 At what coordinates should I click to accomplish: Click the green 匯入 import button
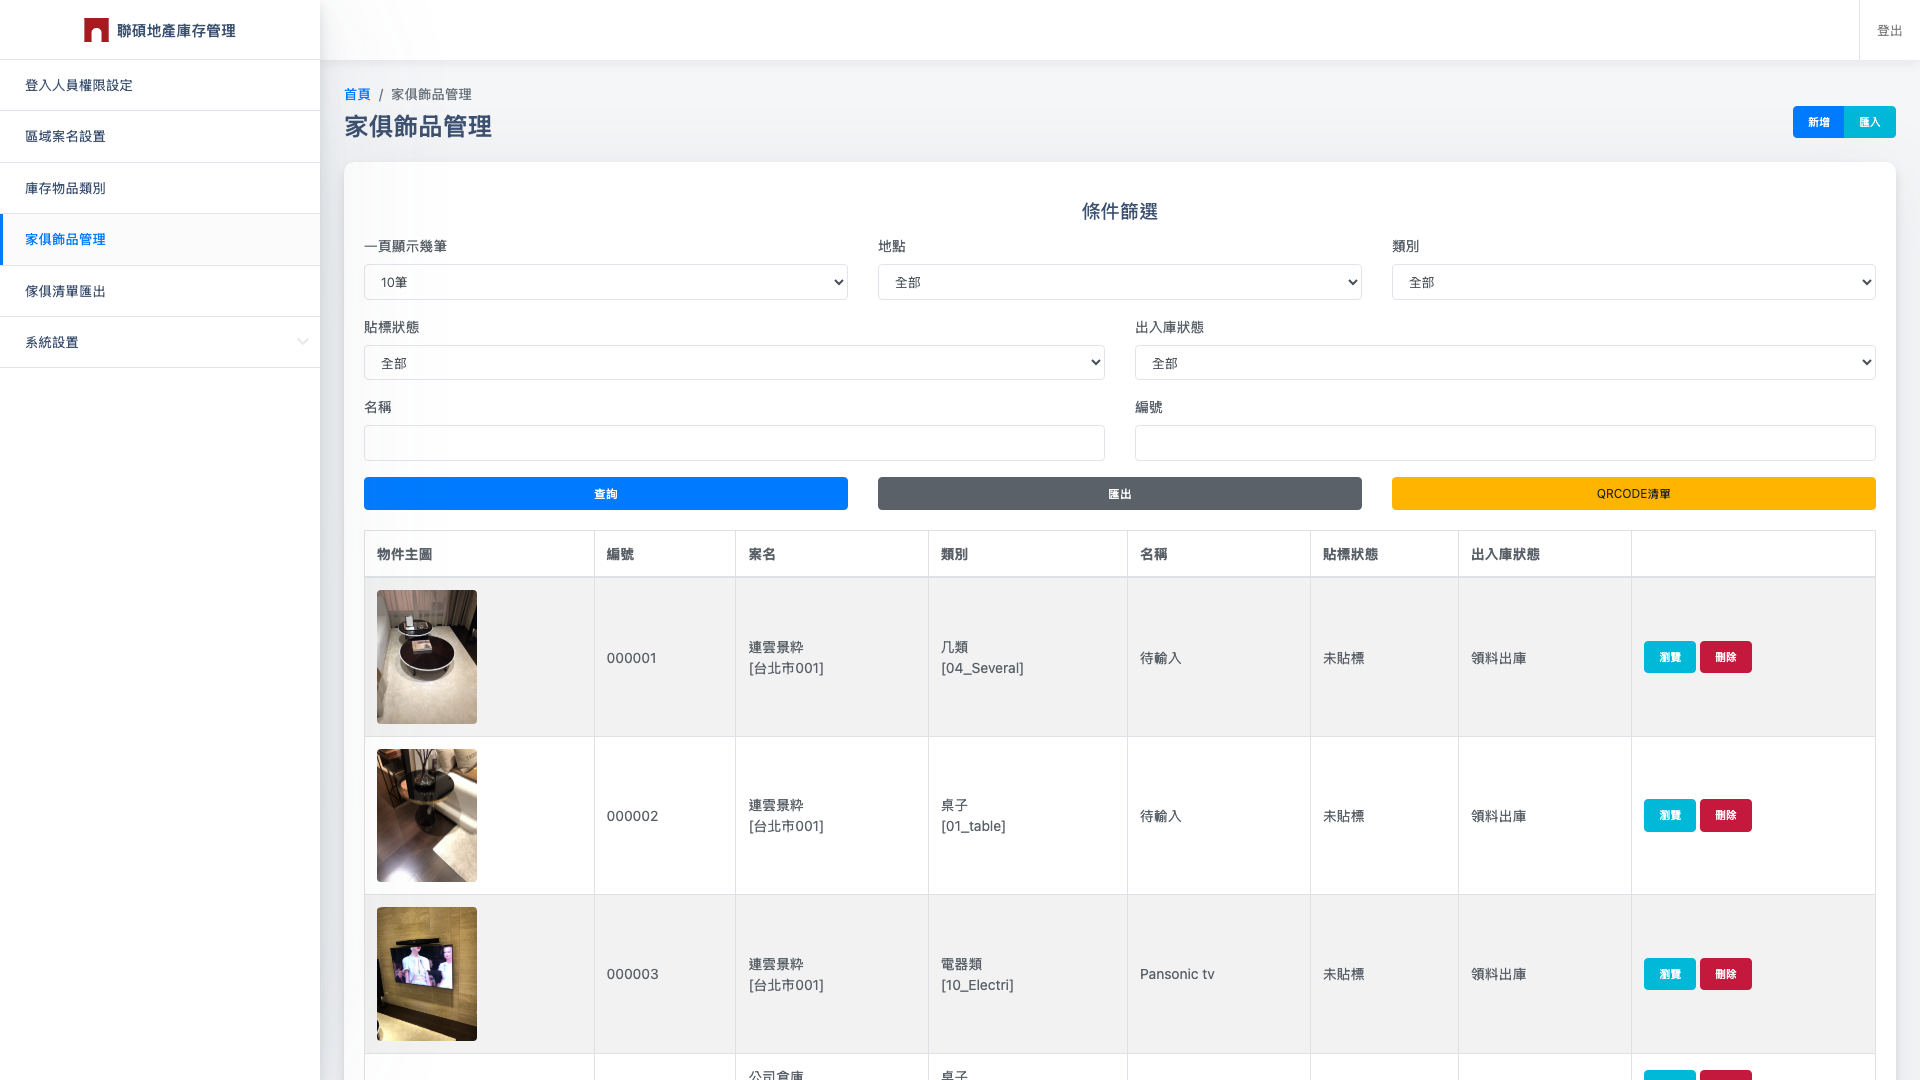[1869, 122]
